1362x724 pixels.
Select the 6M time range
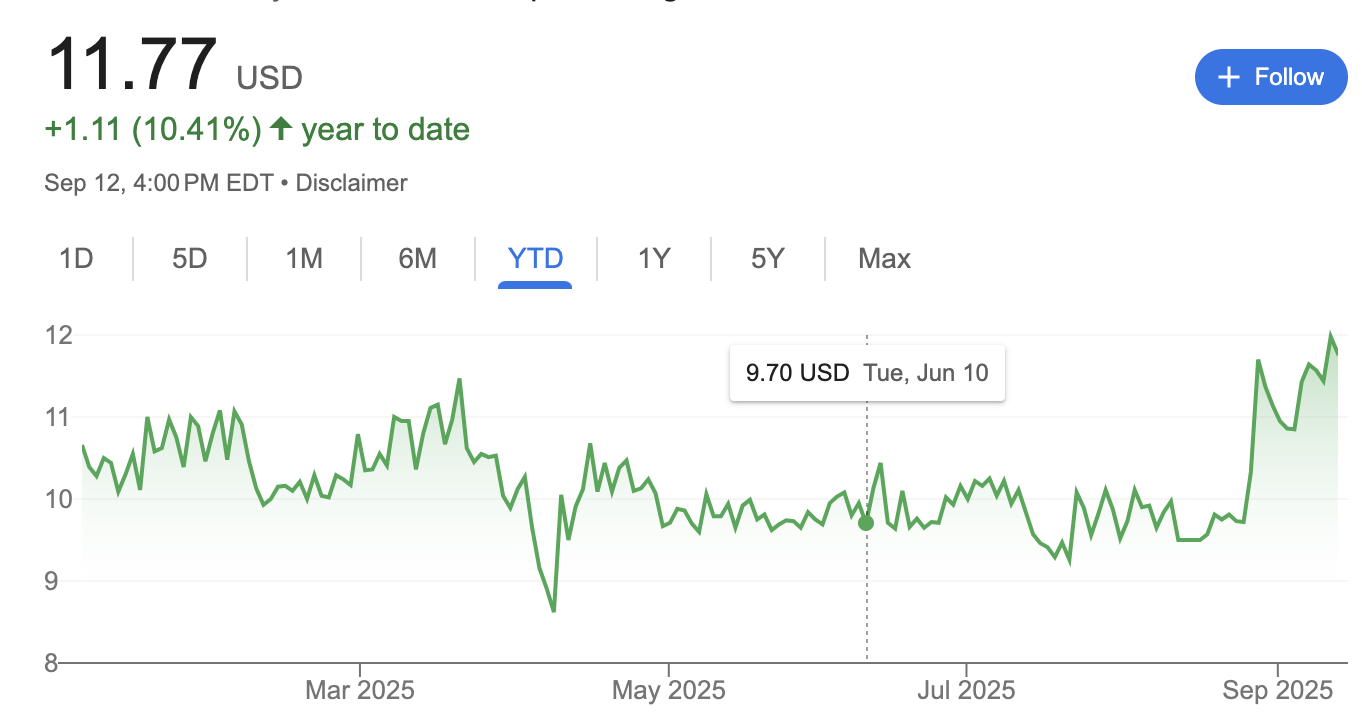(x=418, y=259)
